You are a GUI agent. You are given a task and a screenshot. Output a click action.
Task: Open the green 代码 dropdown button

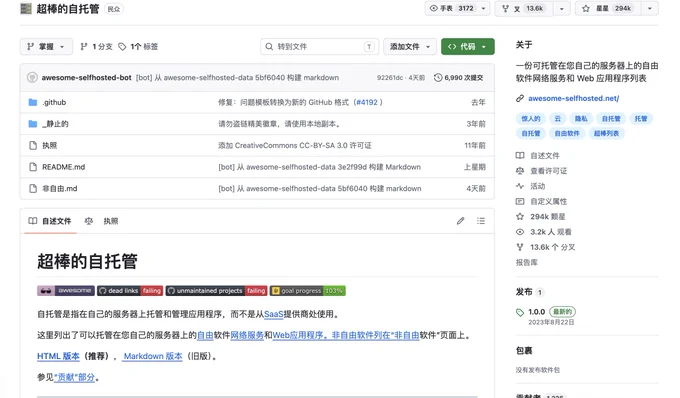coord(468,46)
